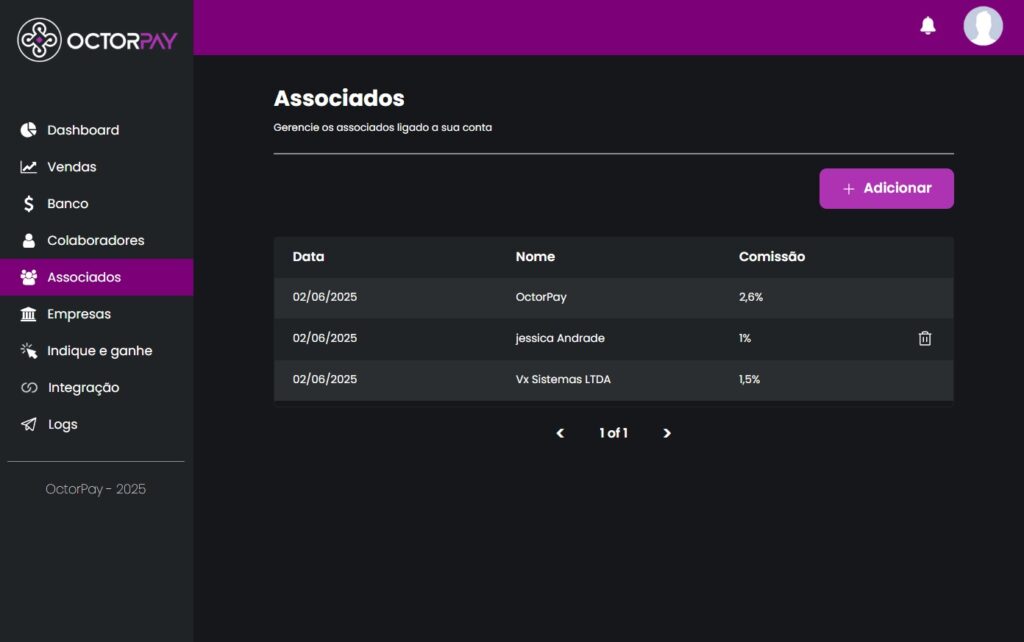Open Dashboard menu item

[97, 130]
